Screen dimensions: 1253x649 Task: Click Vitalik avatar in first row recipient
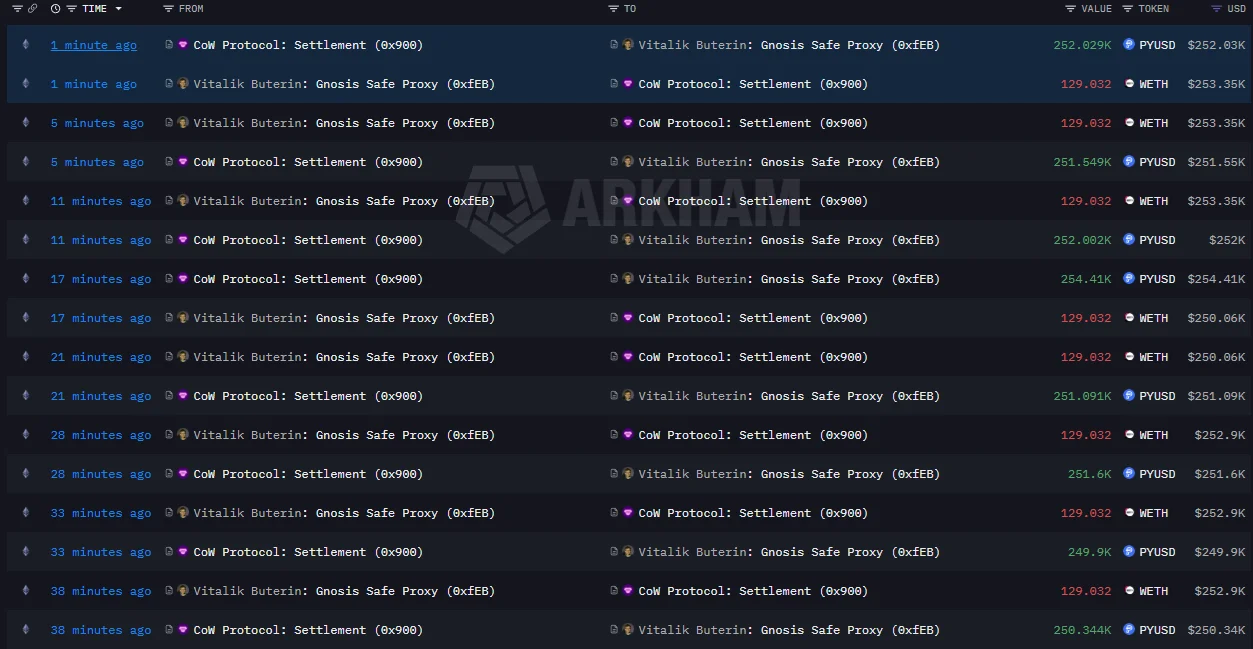(x=628, y=45)
